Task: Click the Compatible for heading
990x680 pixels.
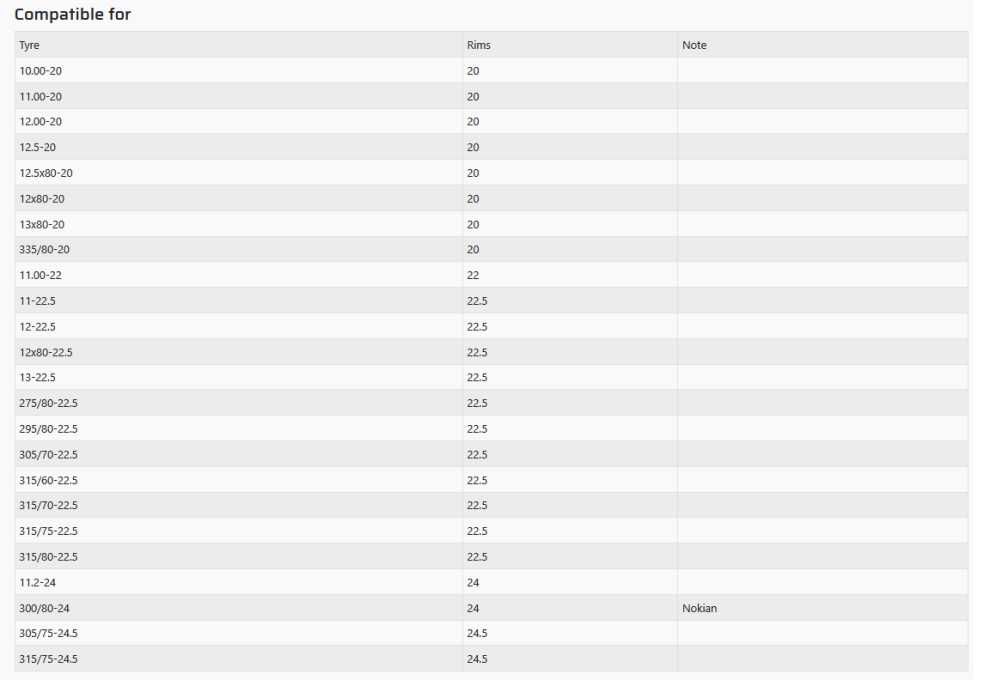Action: 72,15
